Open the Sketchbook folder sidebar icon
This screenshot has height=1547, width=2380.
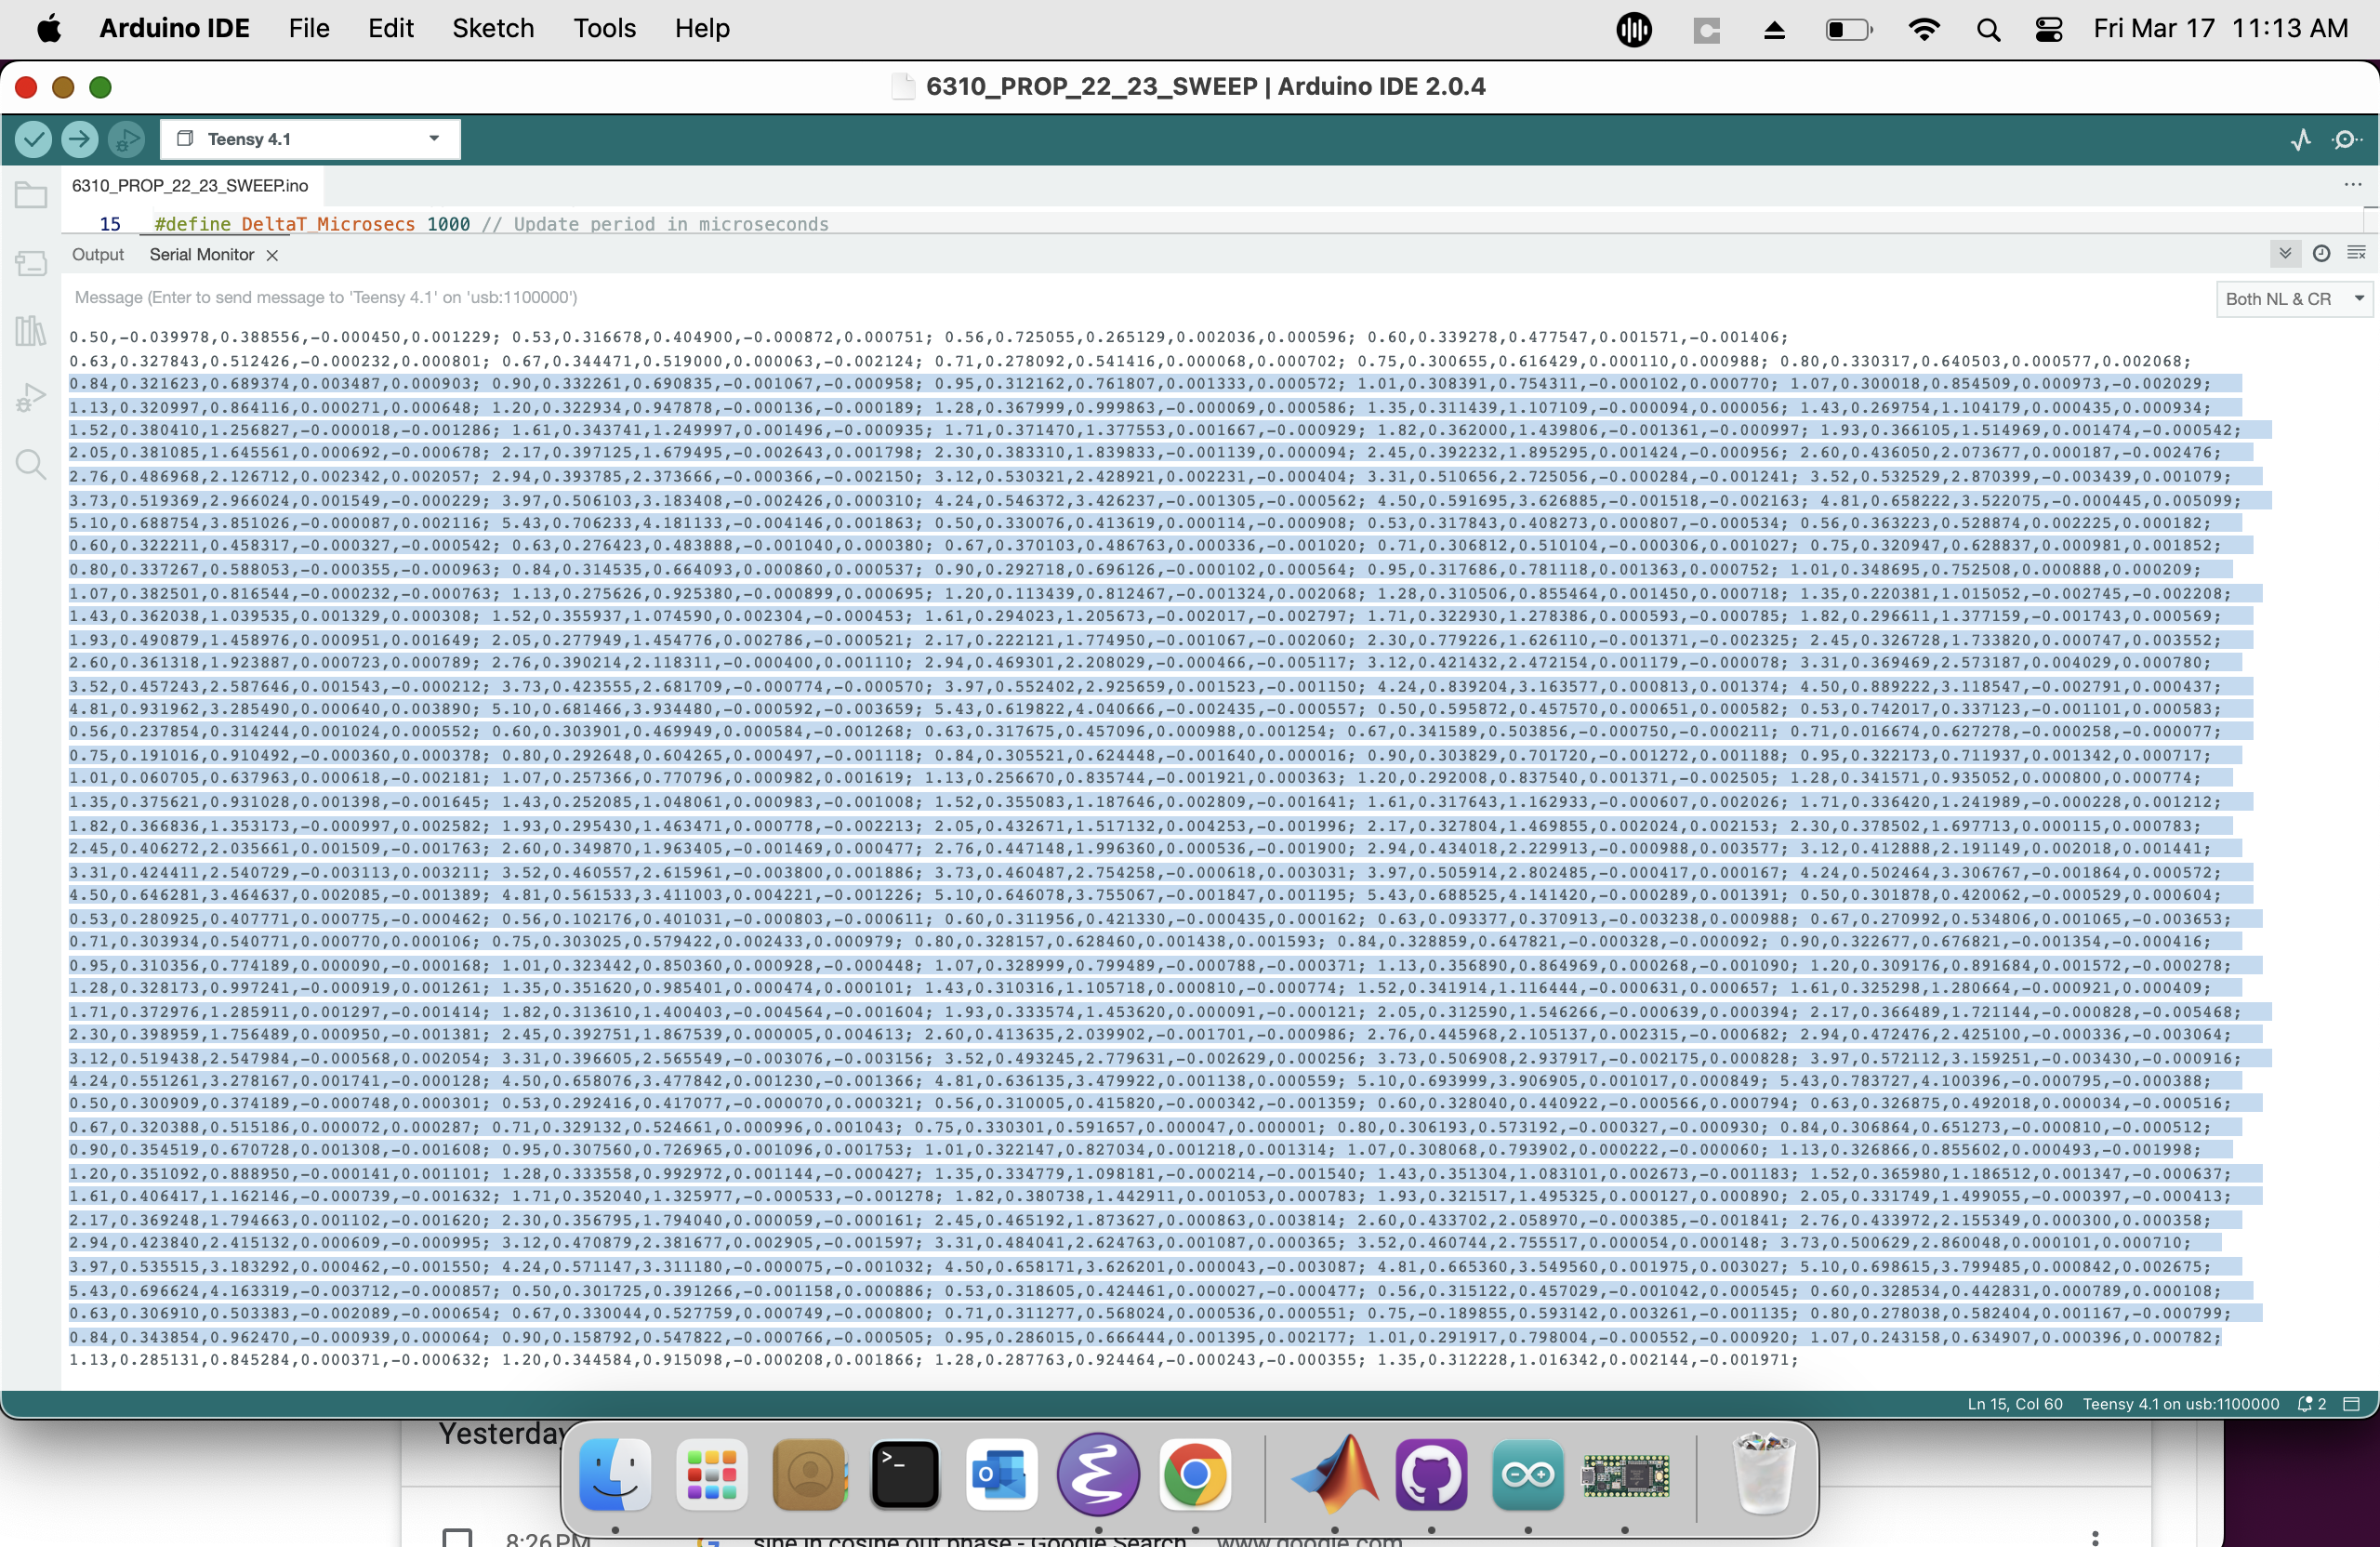[31, 194]
